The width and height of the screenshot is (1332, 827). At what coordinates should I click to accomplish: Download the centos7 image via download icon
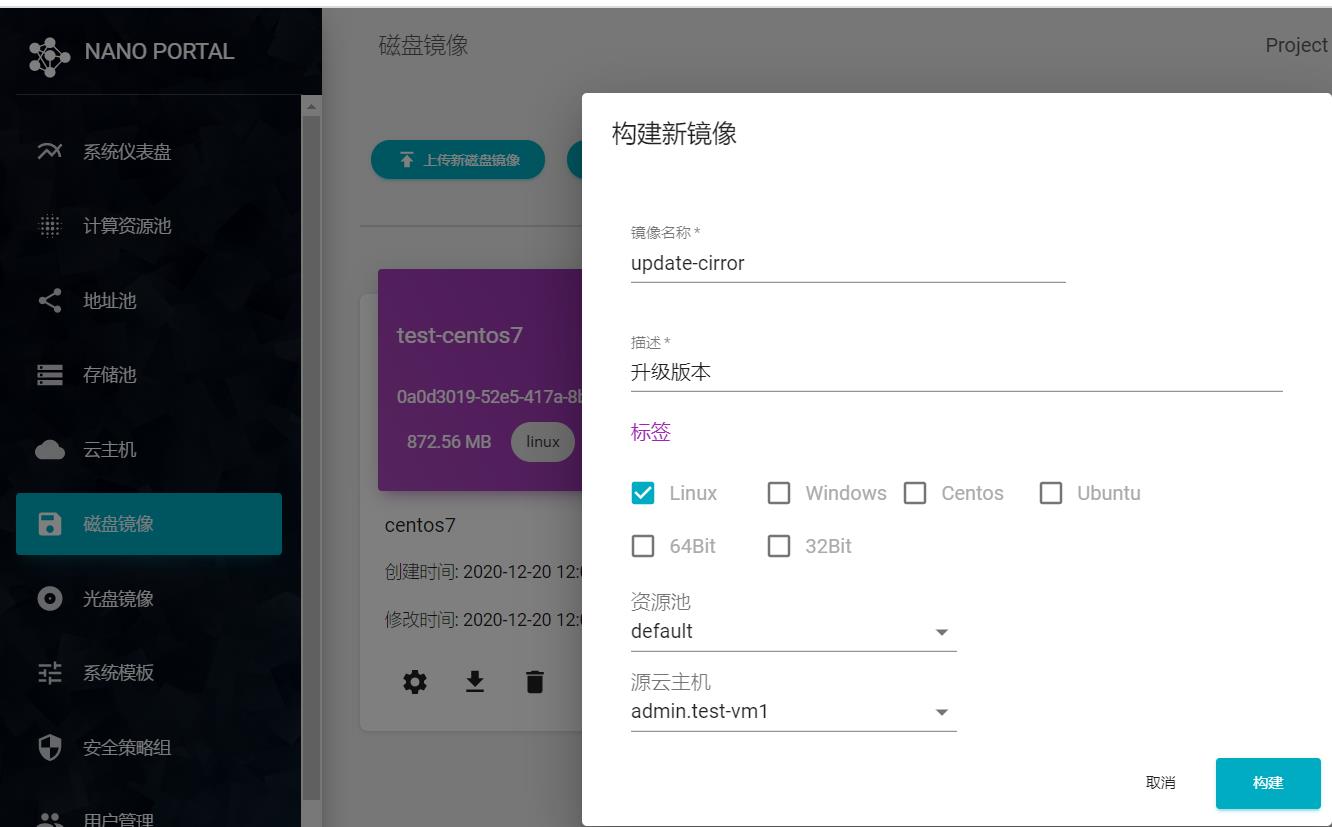point(475,682)
